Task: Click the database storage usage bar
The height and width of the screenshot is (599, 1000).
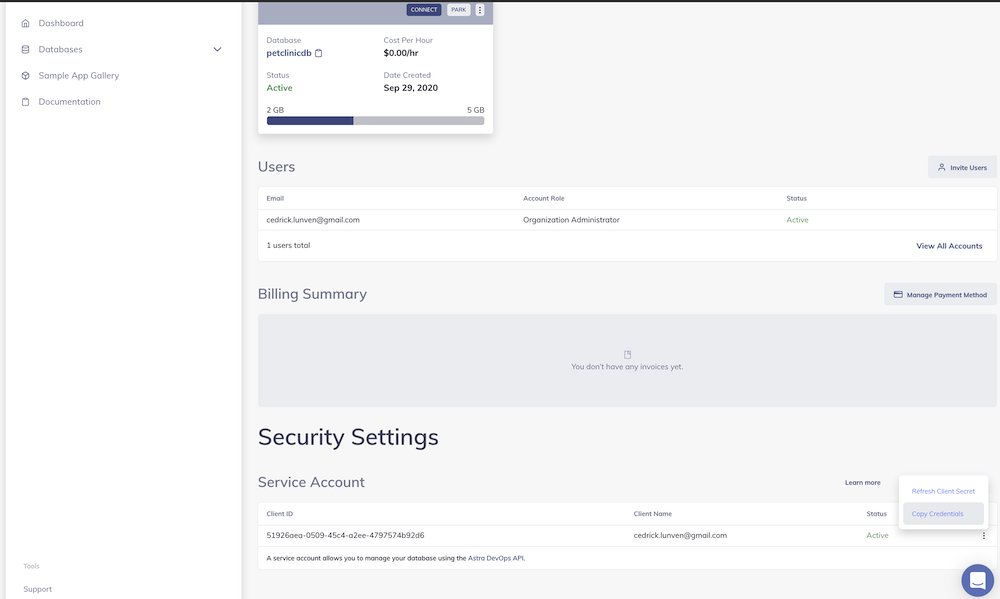Action: click(x=375, y=121)
